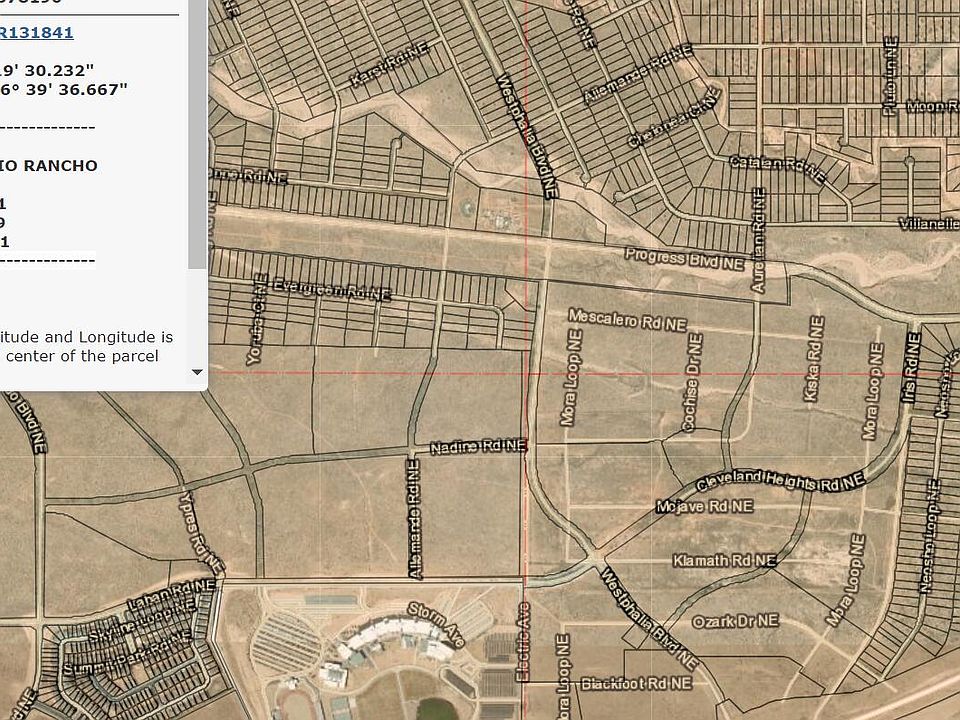This screenshot has height=720, width=960.
Task: Click the Ozark Dr NE label
Action: [x=735, y=621]
